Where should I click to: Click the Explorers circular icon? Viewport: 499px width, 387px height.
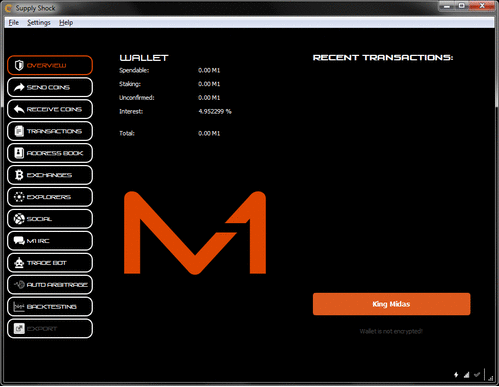pyautogui.click(x=19, y=197)
